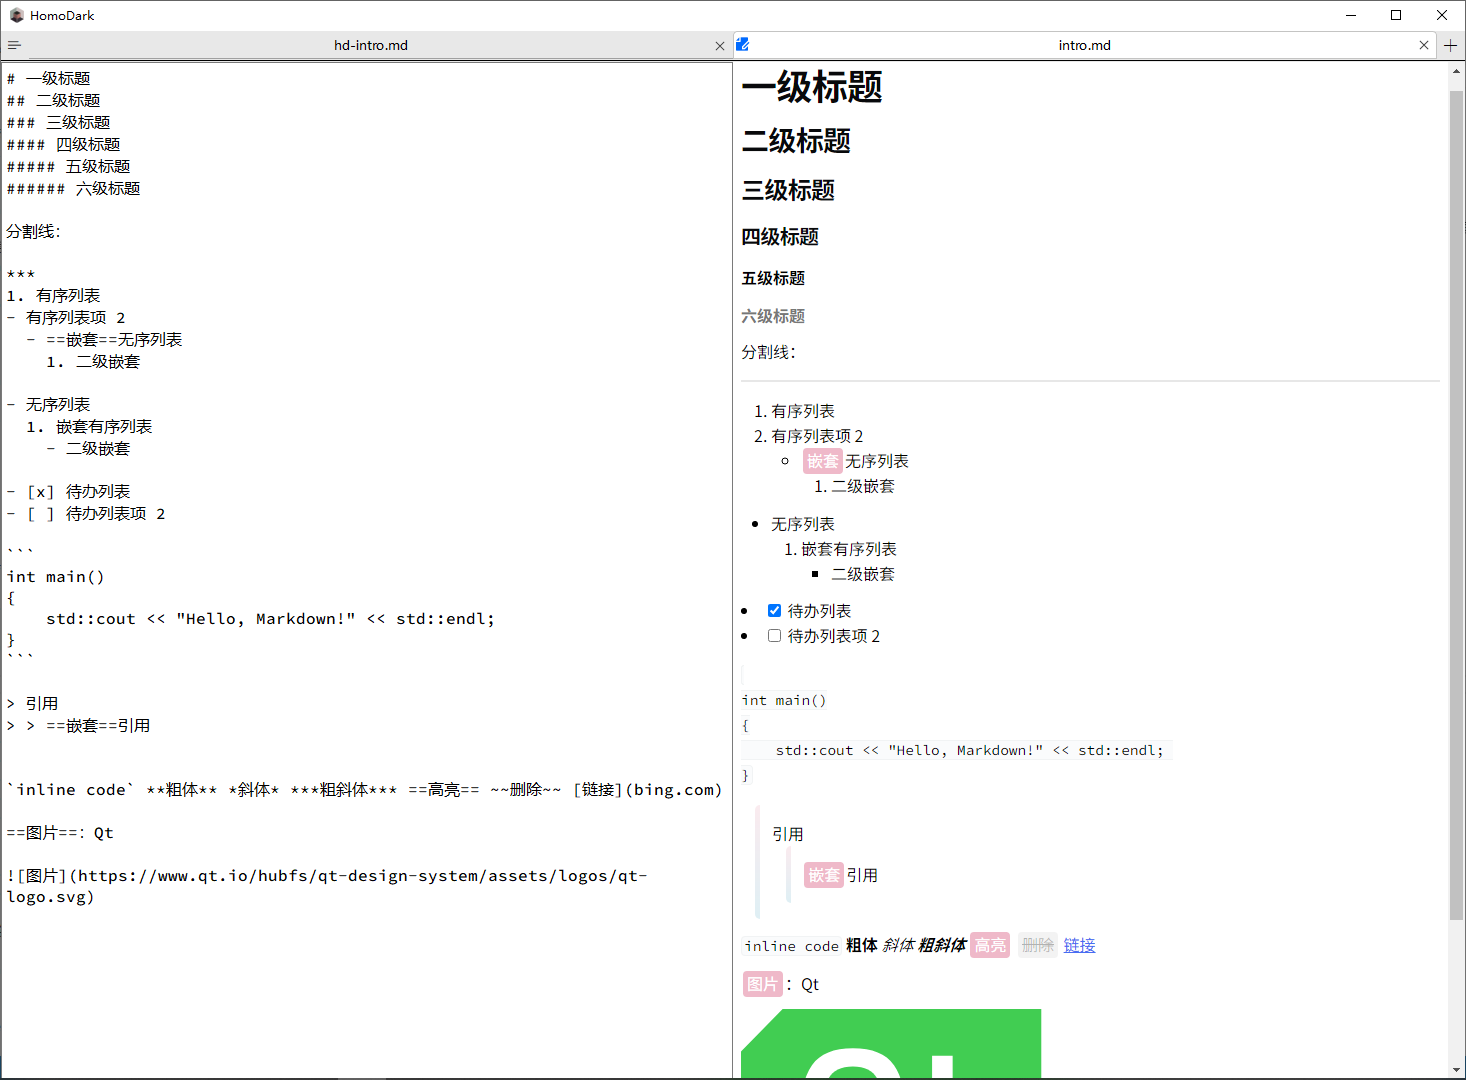This screenshot has width=1466, height=1080.
Task: Click the std::cout code line in editor
Action: (270, 618)
